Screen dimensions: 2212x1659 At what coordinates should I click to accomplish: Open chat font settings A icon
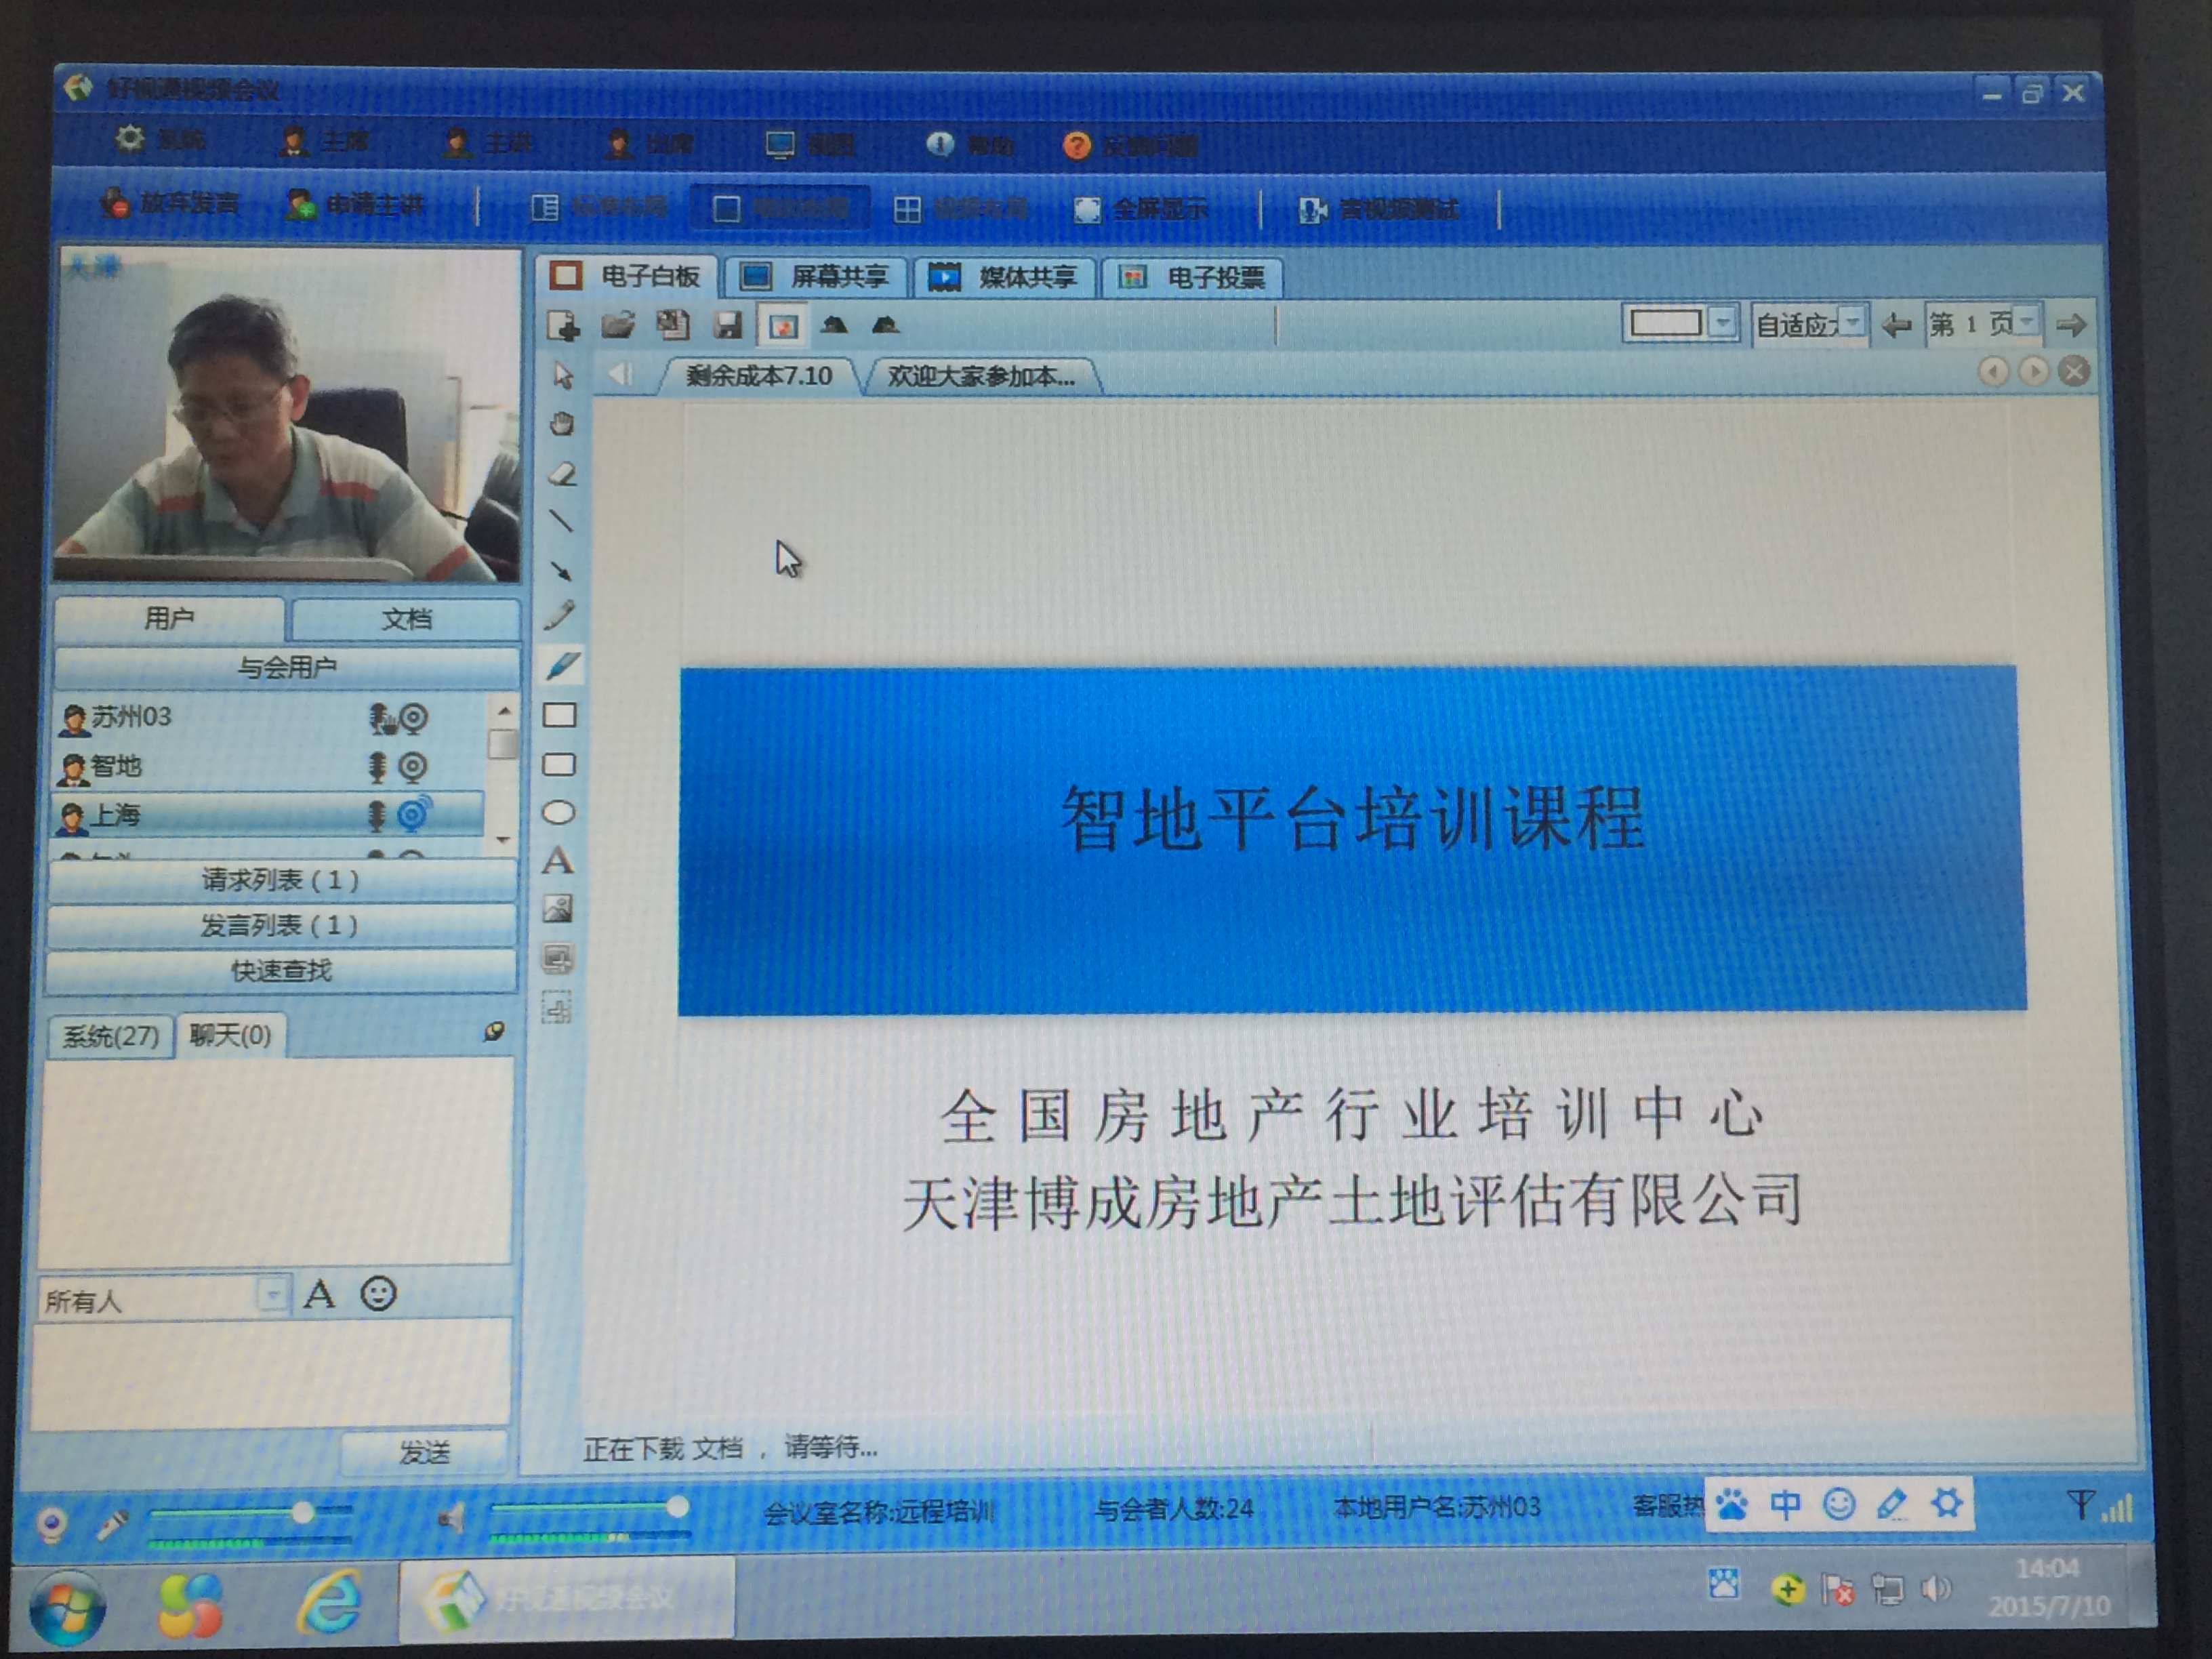click(x=319, y=1295)
